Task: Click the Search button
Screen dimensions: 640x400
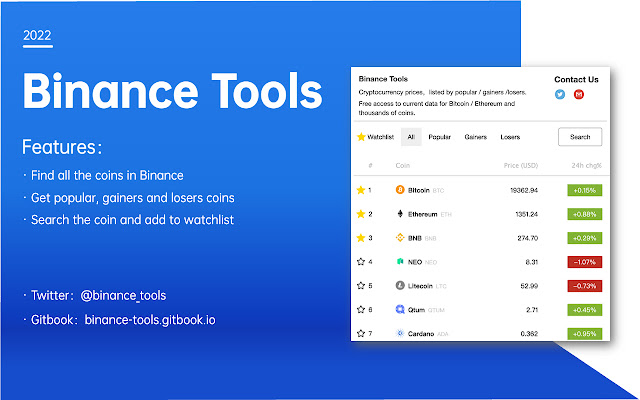Action: (580, 137)
